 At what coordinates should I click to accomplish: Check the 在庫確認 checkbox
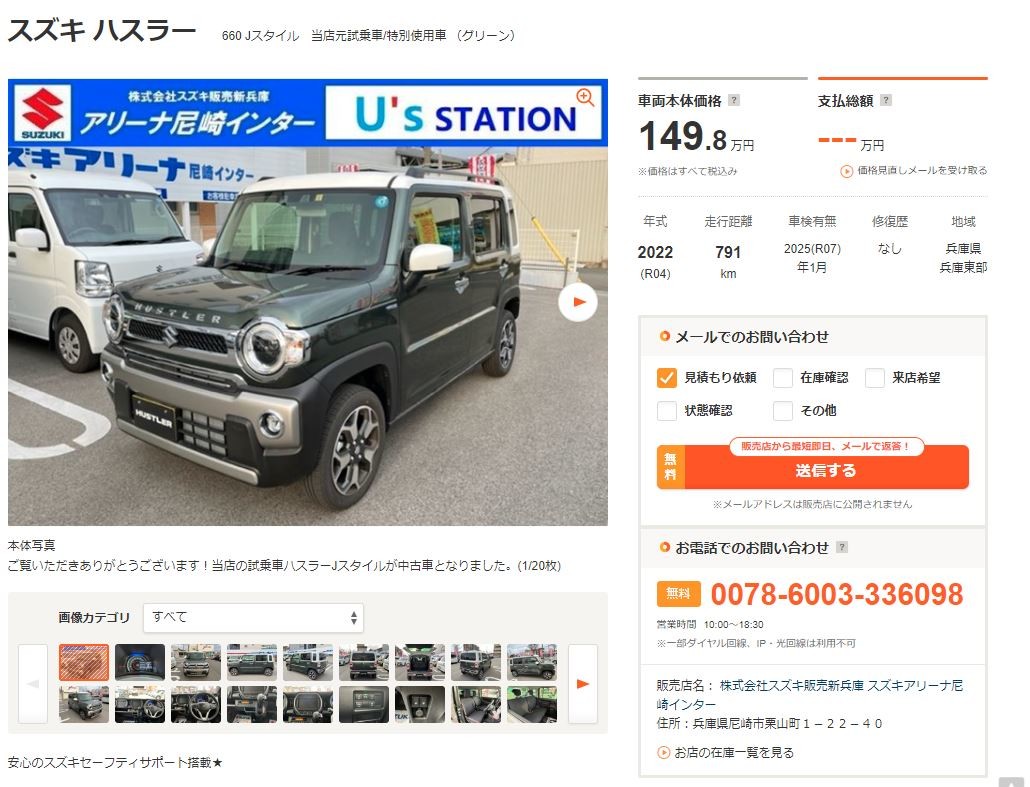click(782, 378)
